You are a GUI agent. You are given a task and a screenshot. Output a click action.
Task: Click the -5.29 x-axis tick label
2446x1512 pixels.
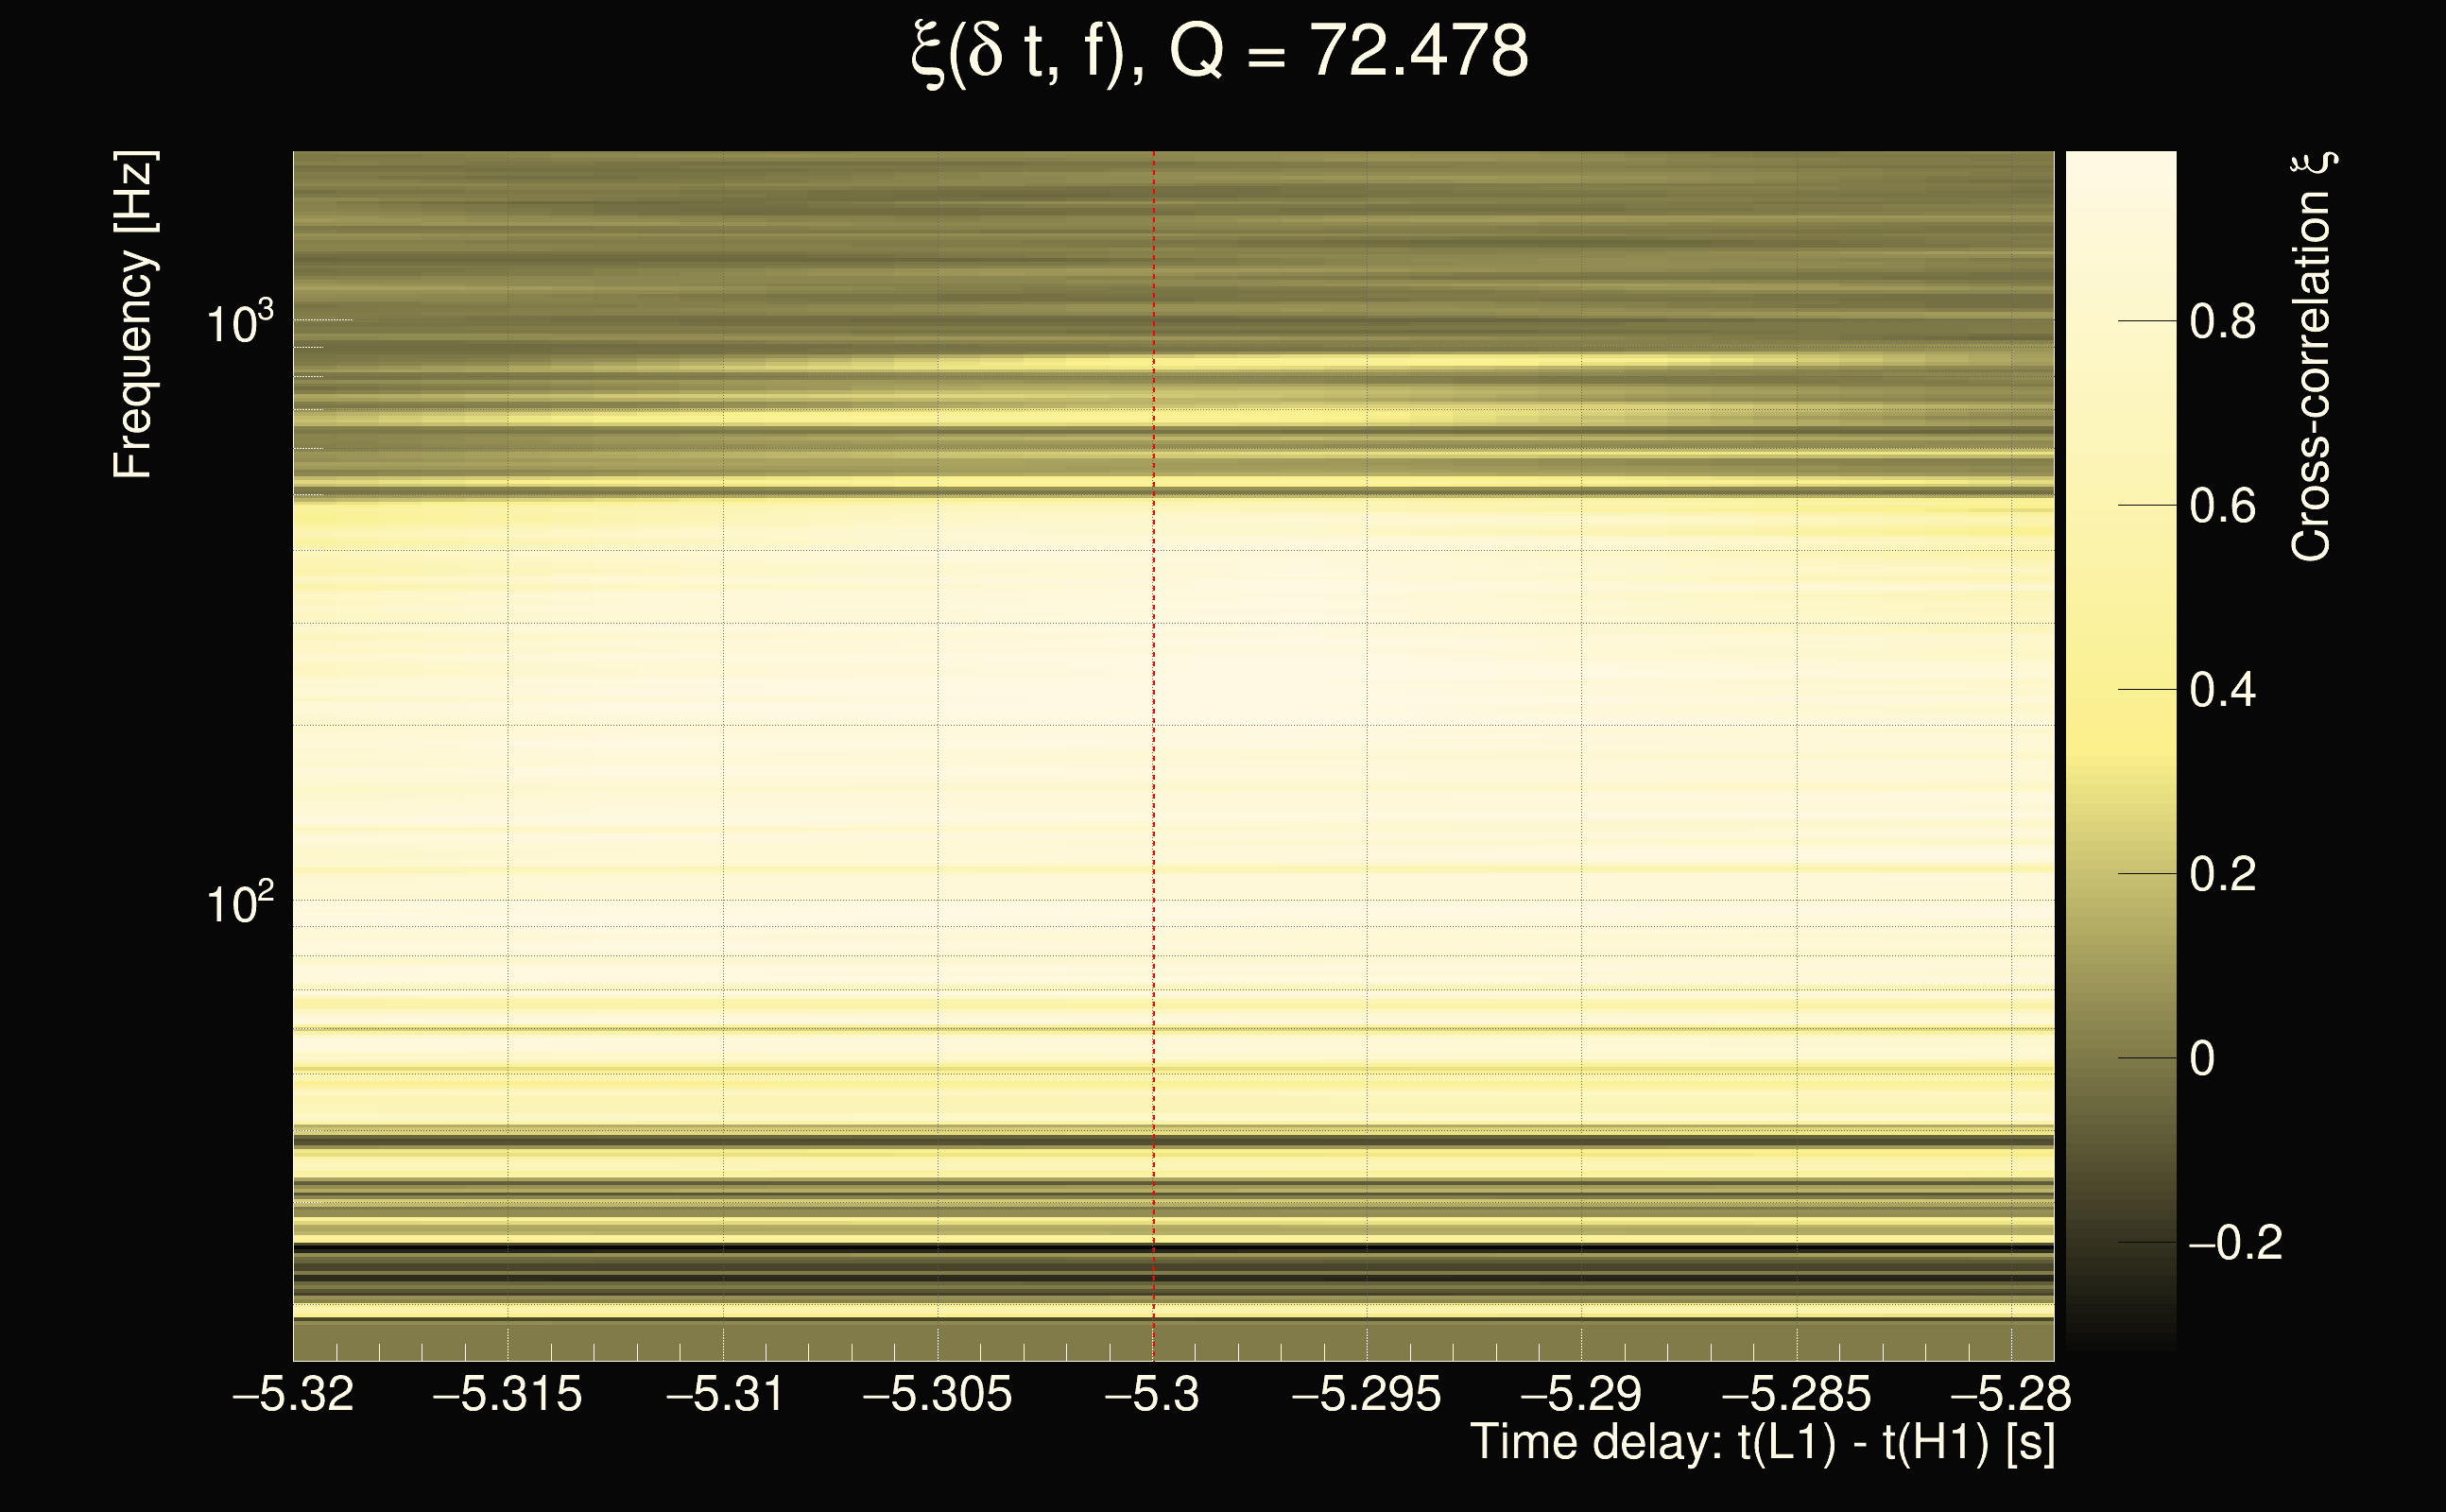(x=1581, y=1394)
